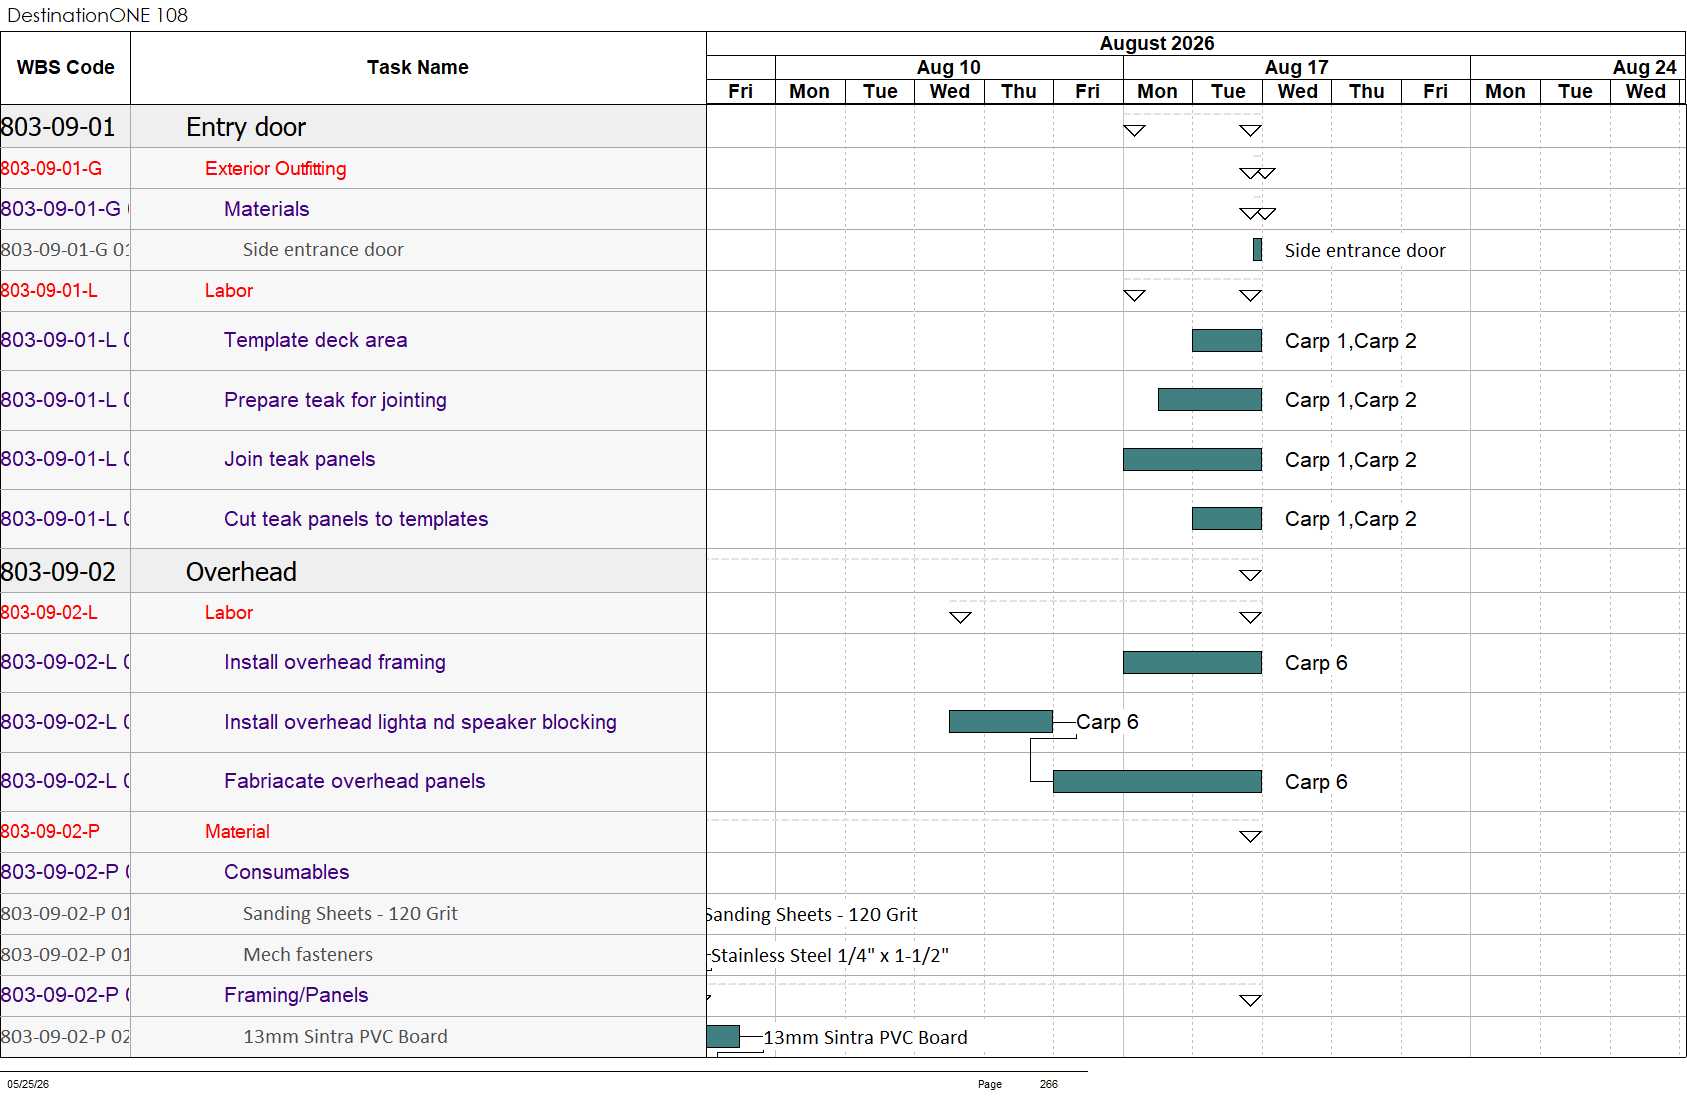Select Side entrance door in Task Name column
The width and height of the screenshot is (1687, 1097).
pos(323,250)
